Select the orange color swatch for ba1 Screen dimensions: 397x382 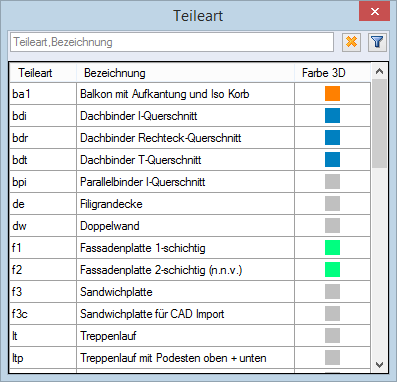[x=332, y=94]
